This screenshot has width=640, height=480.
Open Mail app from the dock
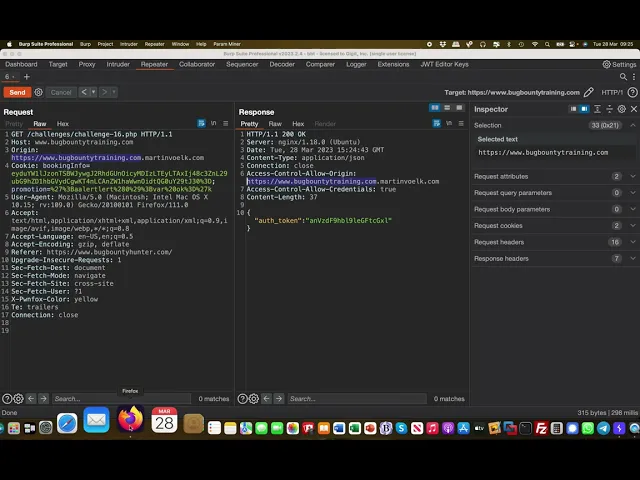pyautogui.click(x=96, y=420)
